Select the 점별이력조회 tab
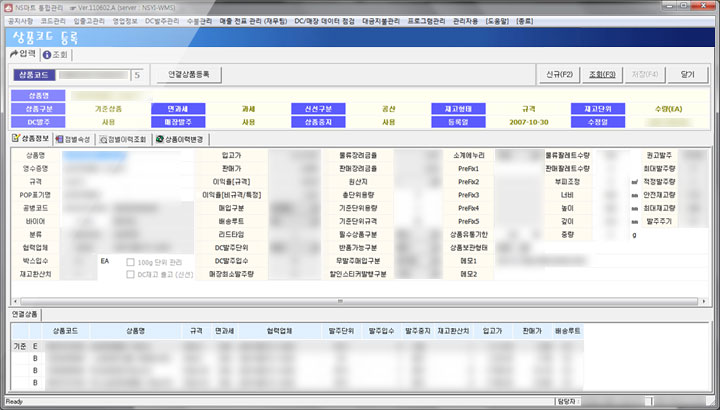The image size is (720, 410). coord(123,139)
